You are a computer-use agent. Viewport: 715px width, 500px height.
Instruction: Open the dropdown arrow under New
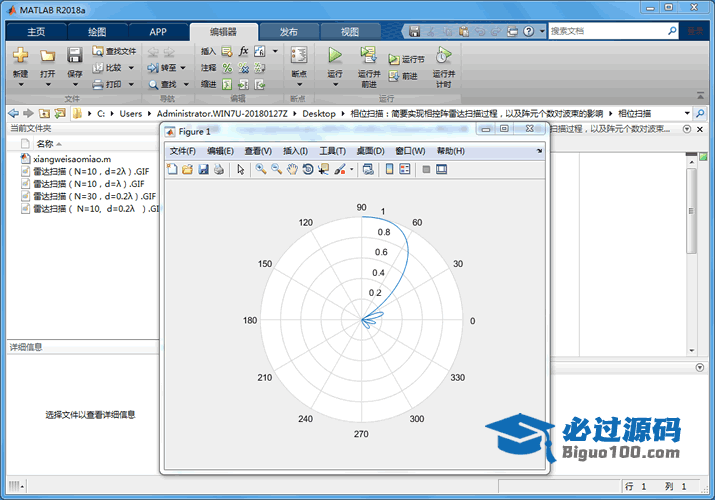pos(21,85)
